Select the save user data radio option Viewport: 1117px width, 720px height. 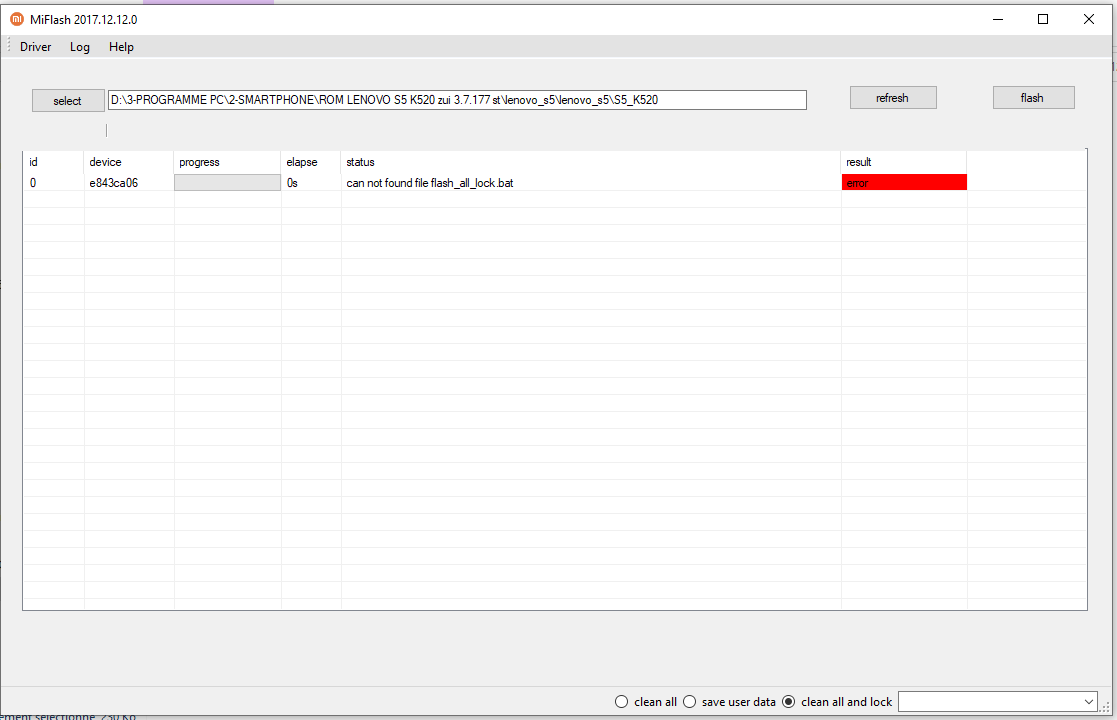click(x=729, y=701)
